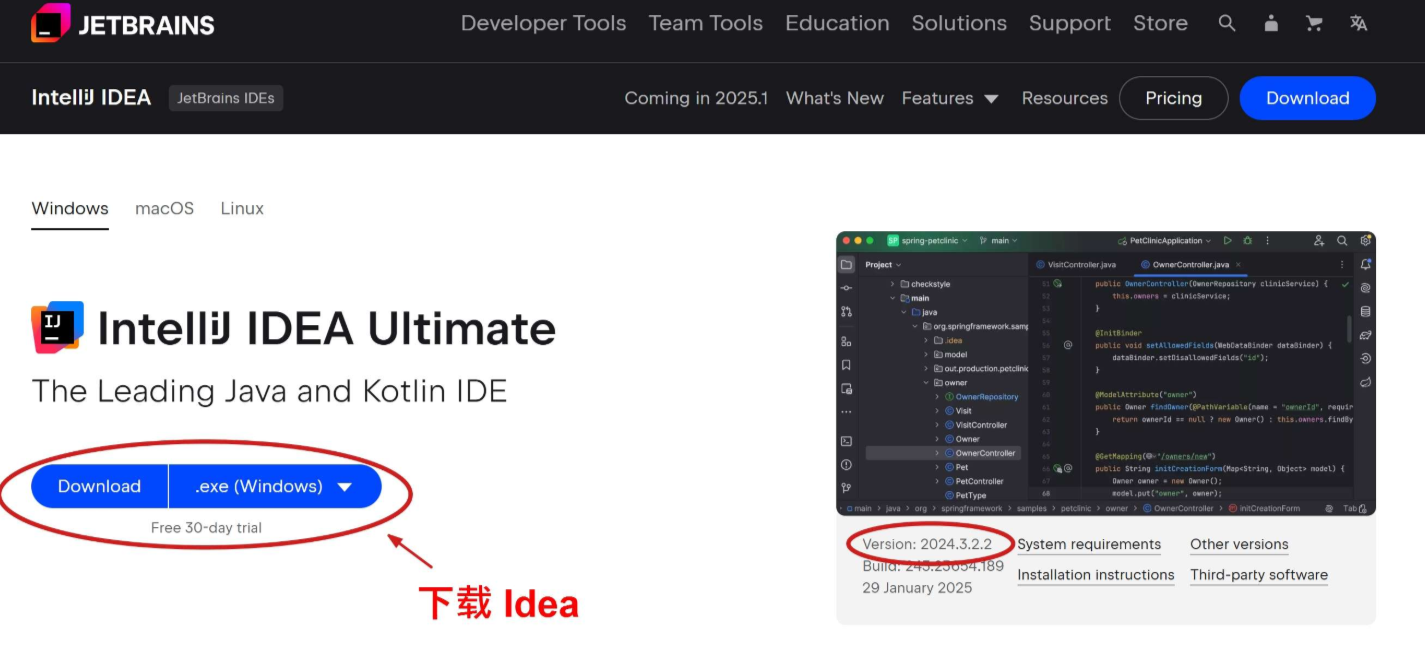Screen dimensions: 1425x672
Task: Collapse the owner package chevron
Action: (926, 383)
